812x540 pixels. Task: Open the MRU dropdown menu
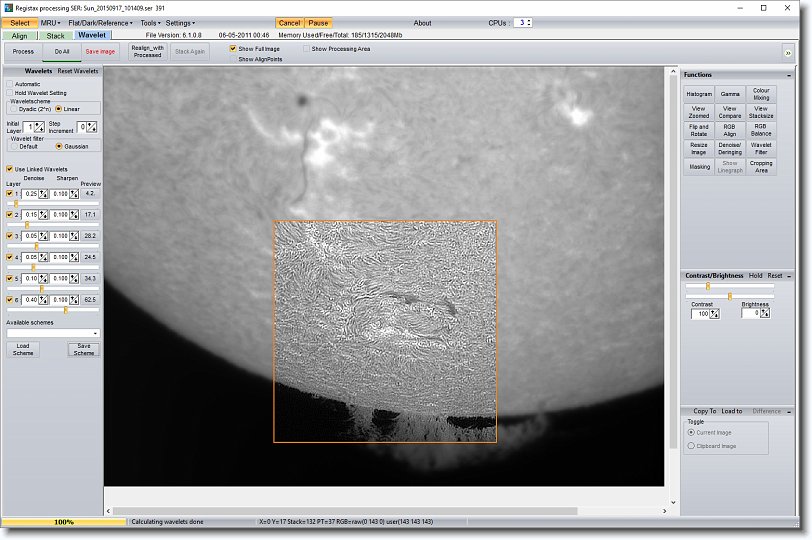(50, 23)
